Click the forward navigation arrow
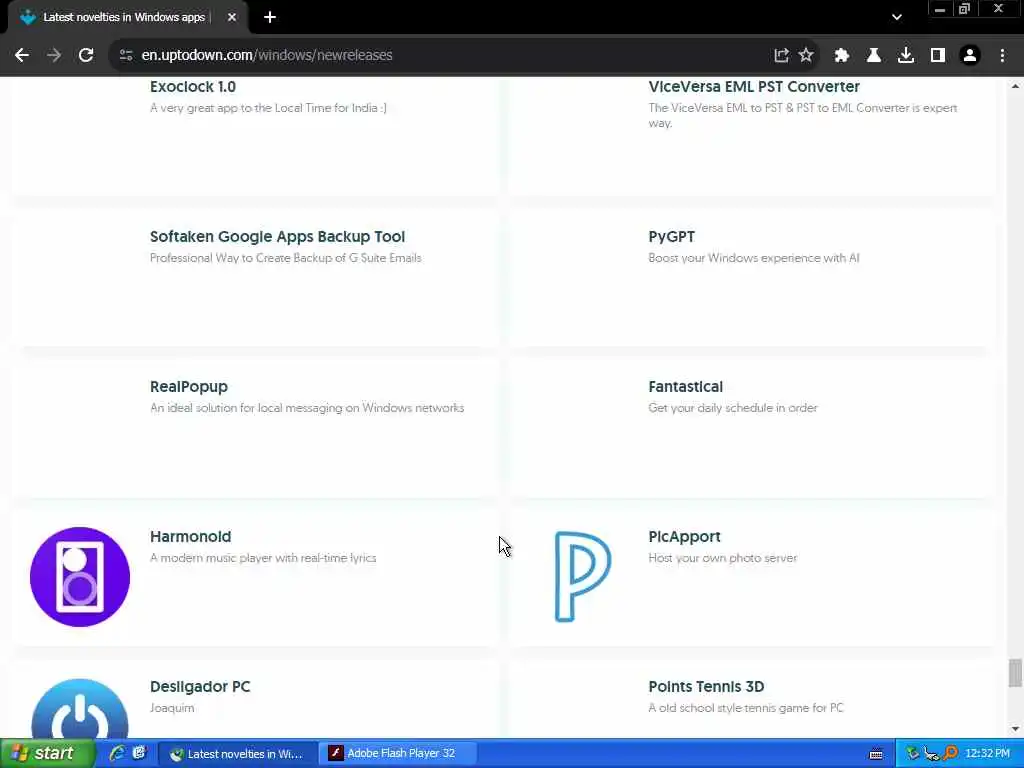Viewport: 1024px width, 768px height. pos(54,56)
